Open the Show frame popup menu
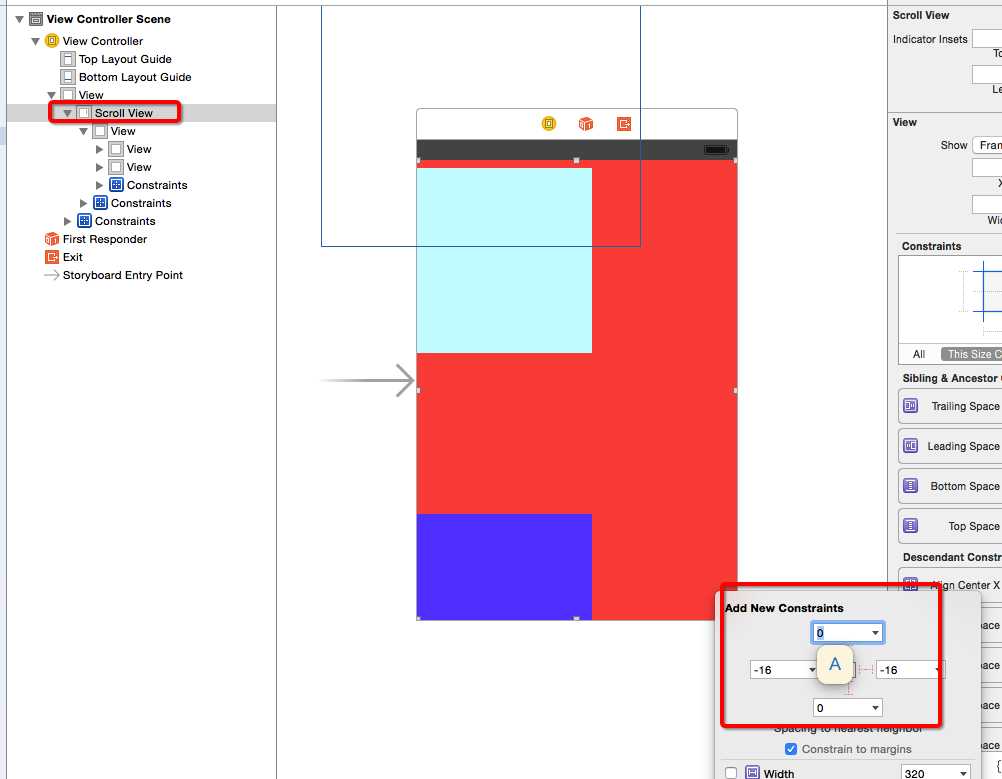 987,146
